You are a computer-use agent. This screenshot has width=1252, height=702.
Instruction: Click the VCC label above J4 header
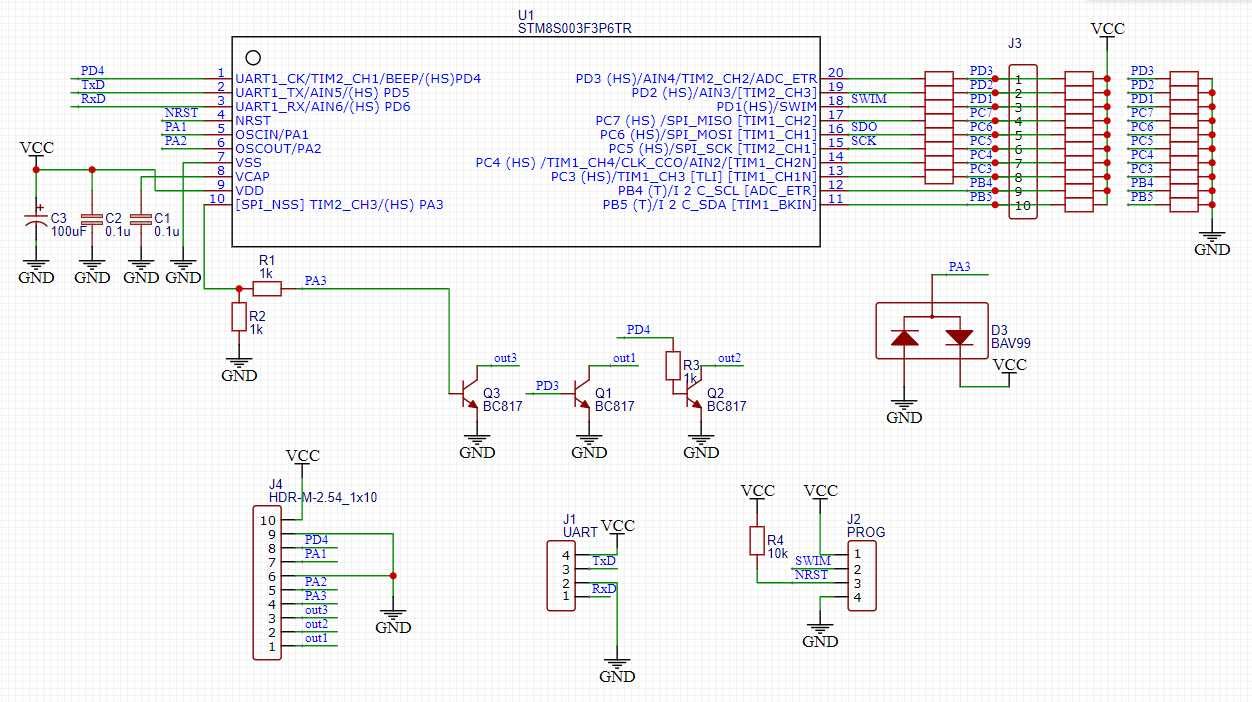point(302,456)
